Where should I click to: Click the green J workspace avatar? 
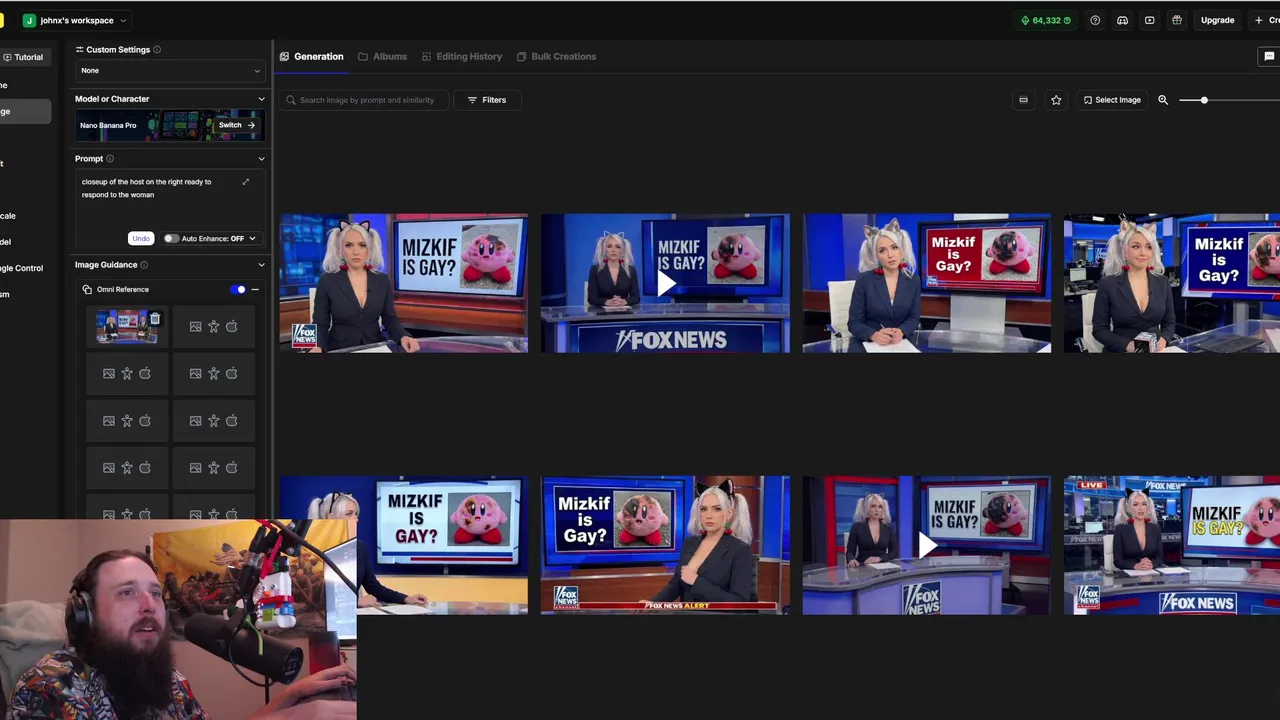[x=29, y=20]
